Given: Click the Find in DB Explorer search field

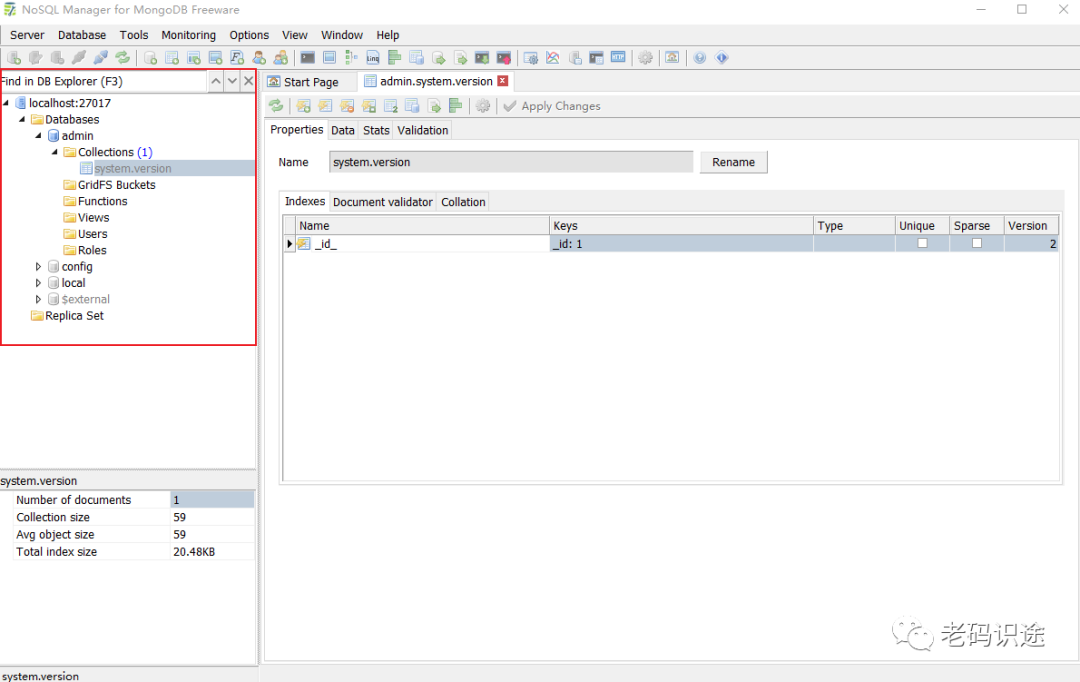Looking at the screenshot, I should coord(103,81).
